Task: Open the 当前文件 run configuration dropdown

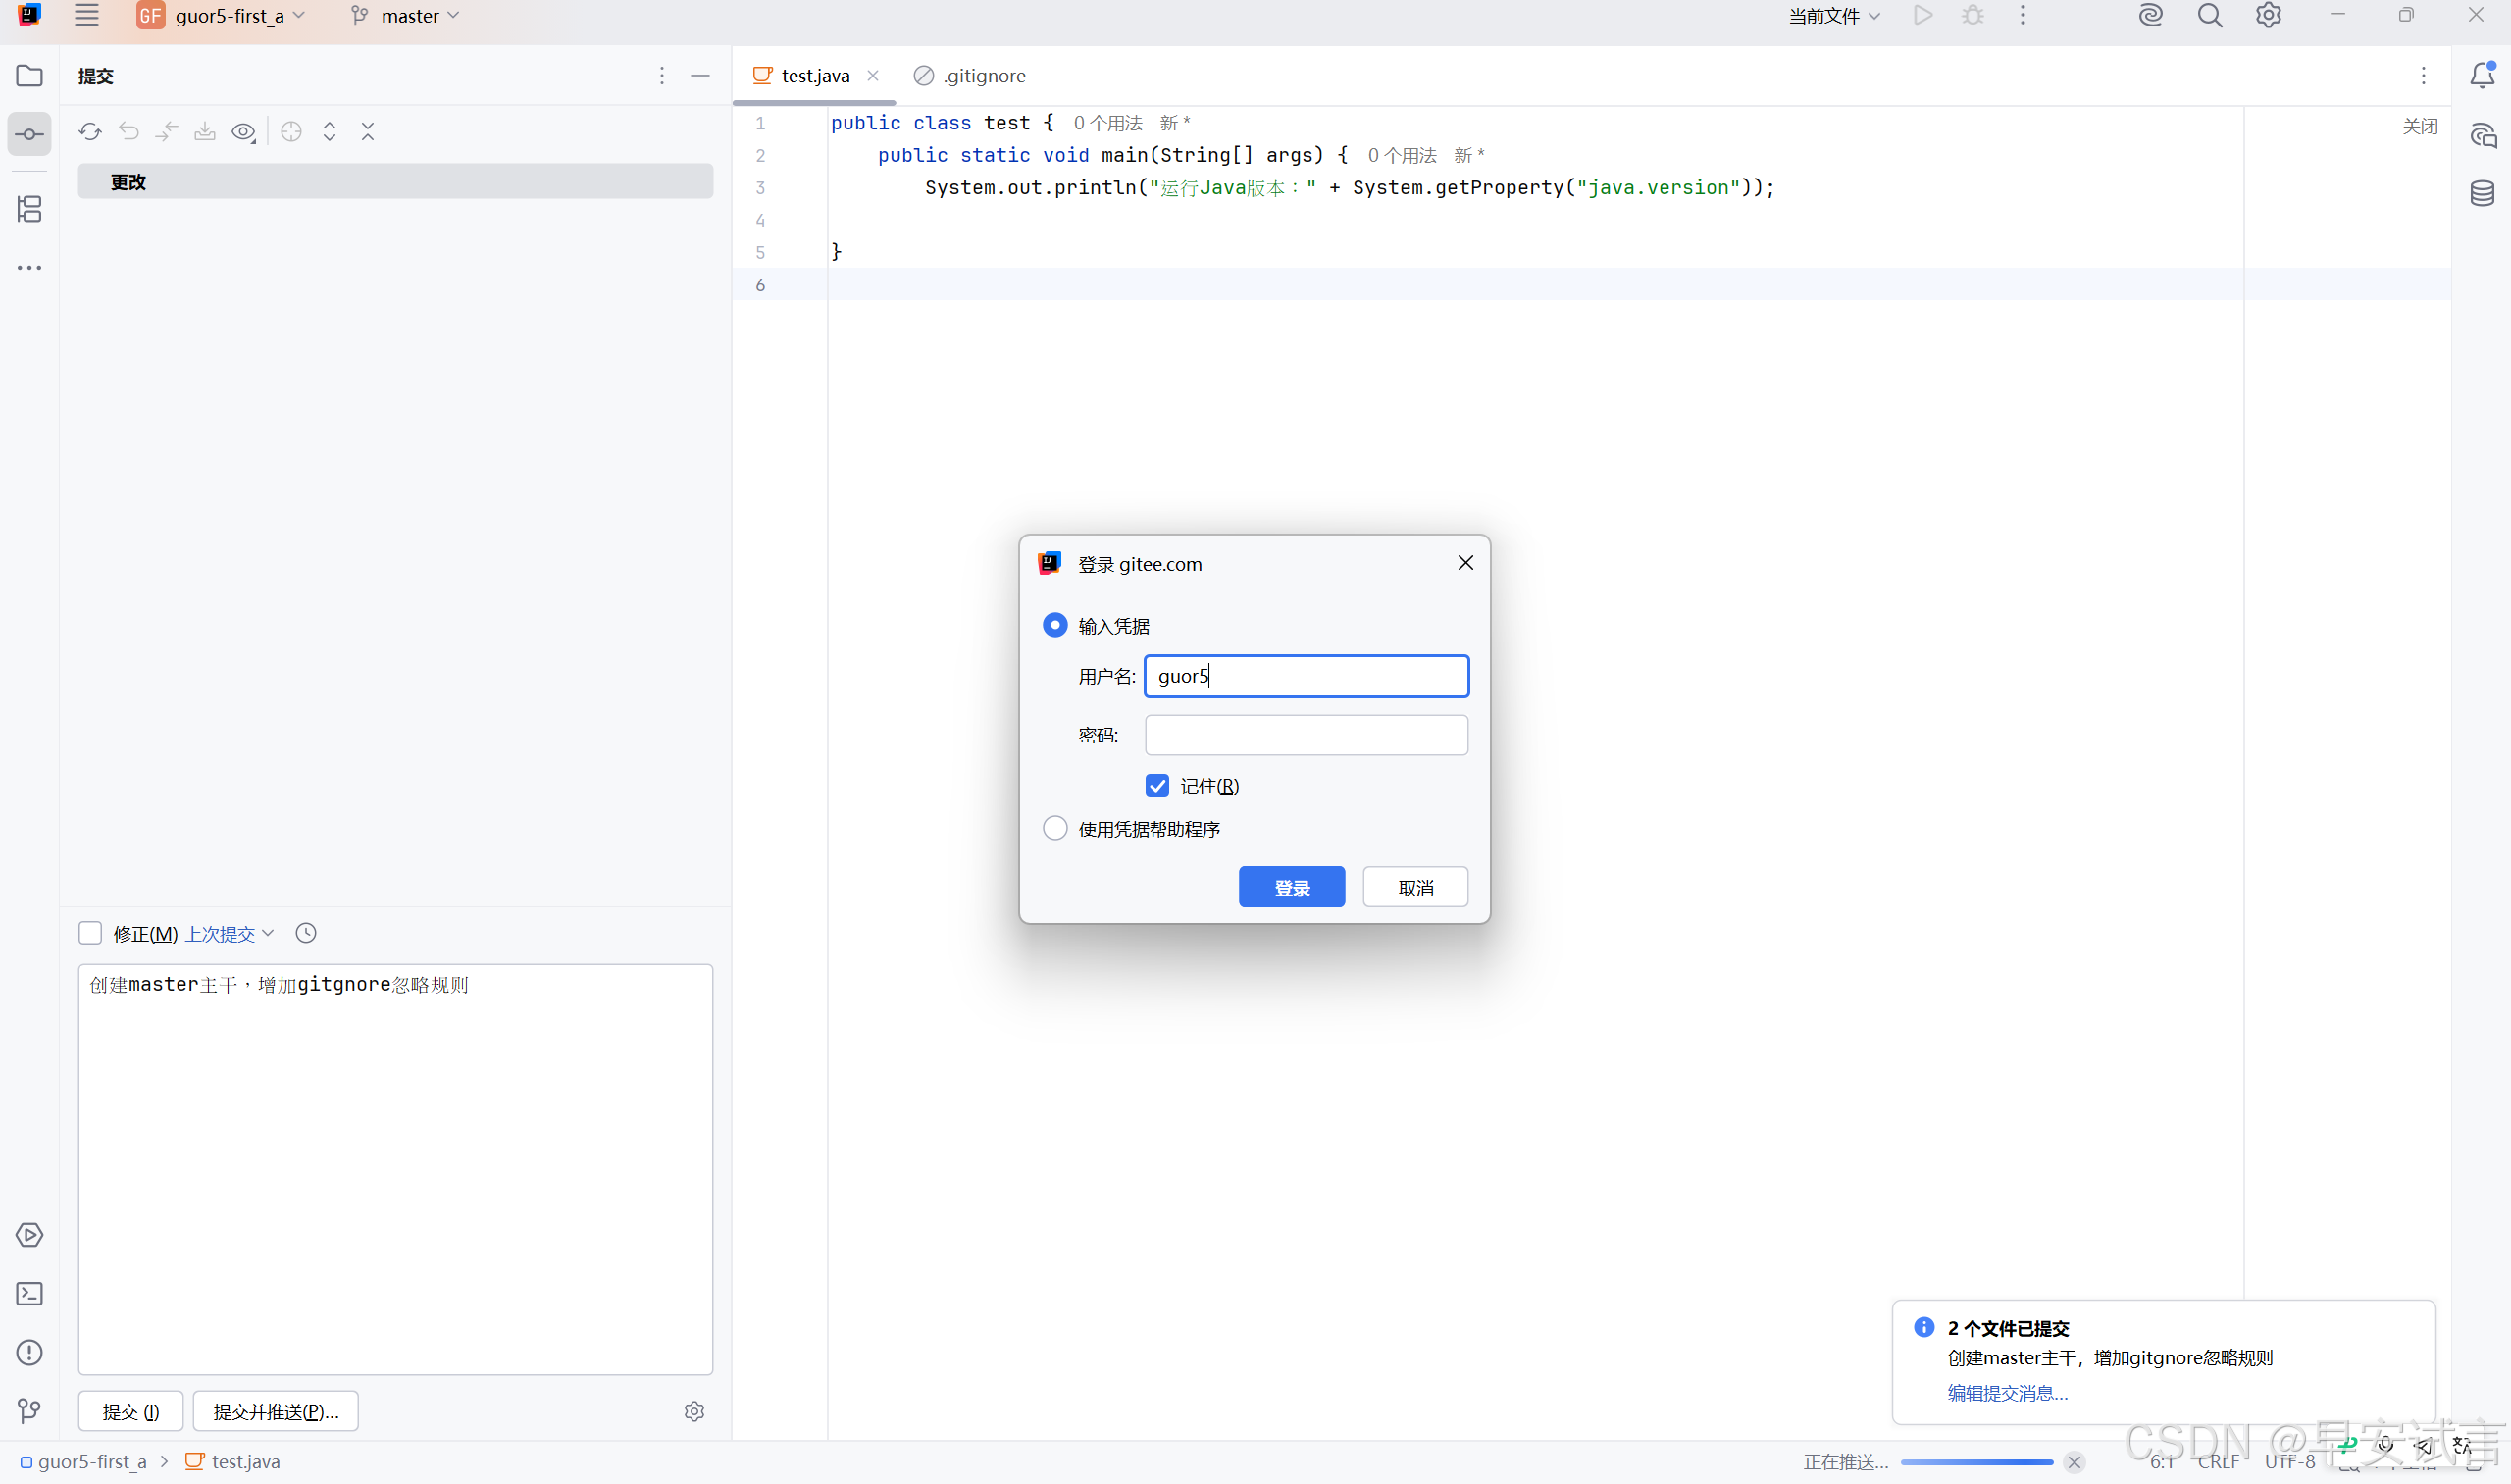Action: [1834, 15]
